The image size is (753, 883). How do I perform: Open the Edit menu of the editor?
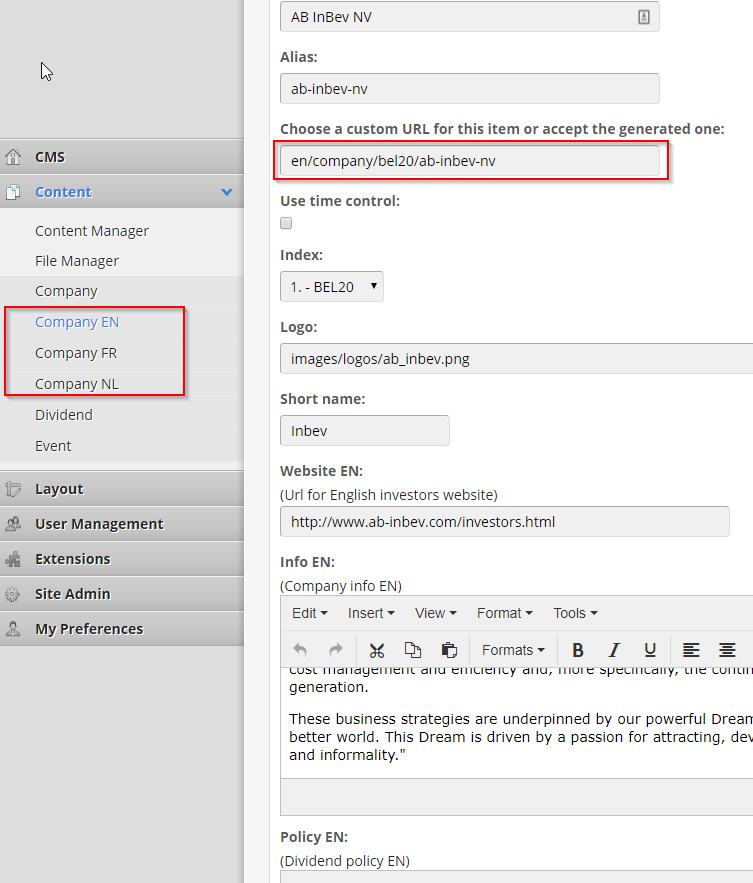(310, 613)
